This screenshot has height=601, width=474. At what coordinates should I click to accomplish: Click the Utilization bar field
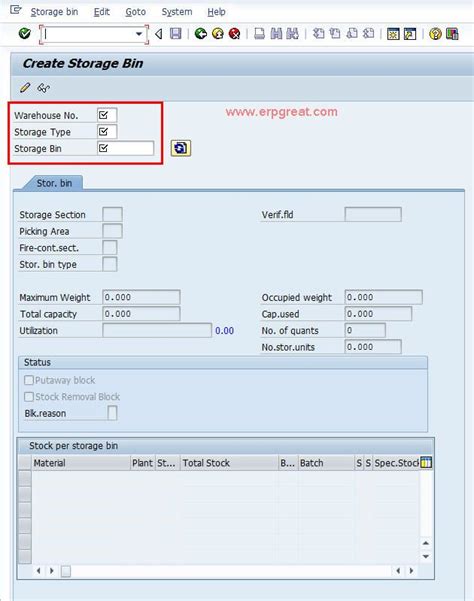point(157,330)
